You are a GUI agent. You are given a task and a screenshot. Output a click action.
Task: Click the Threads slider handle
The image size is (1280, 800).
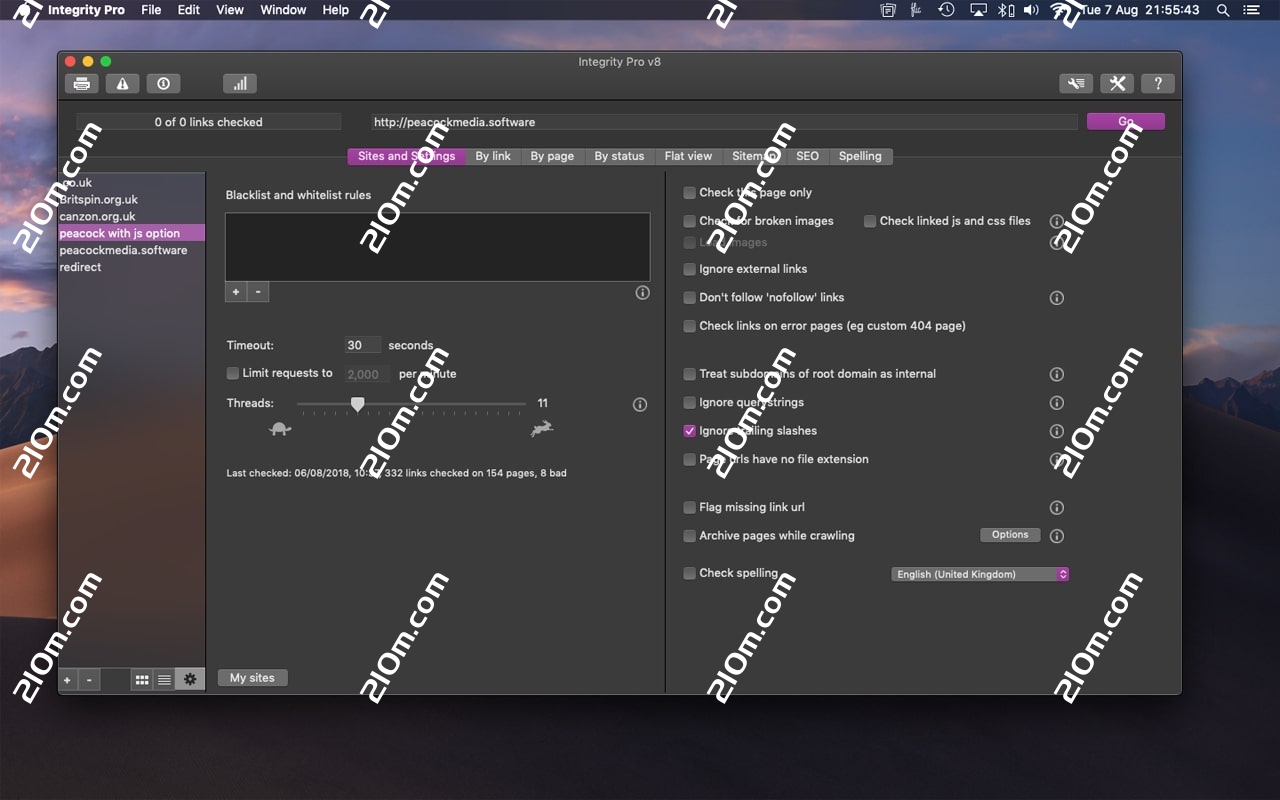click(x=357, y=404)
